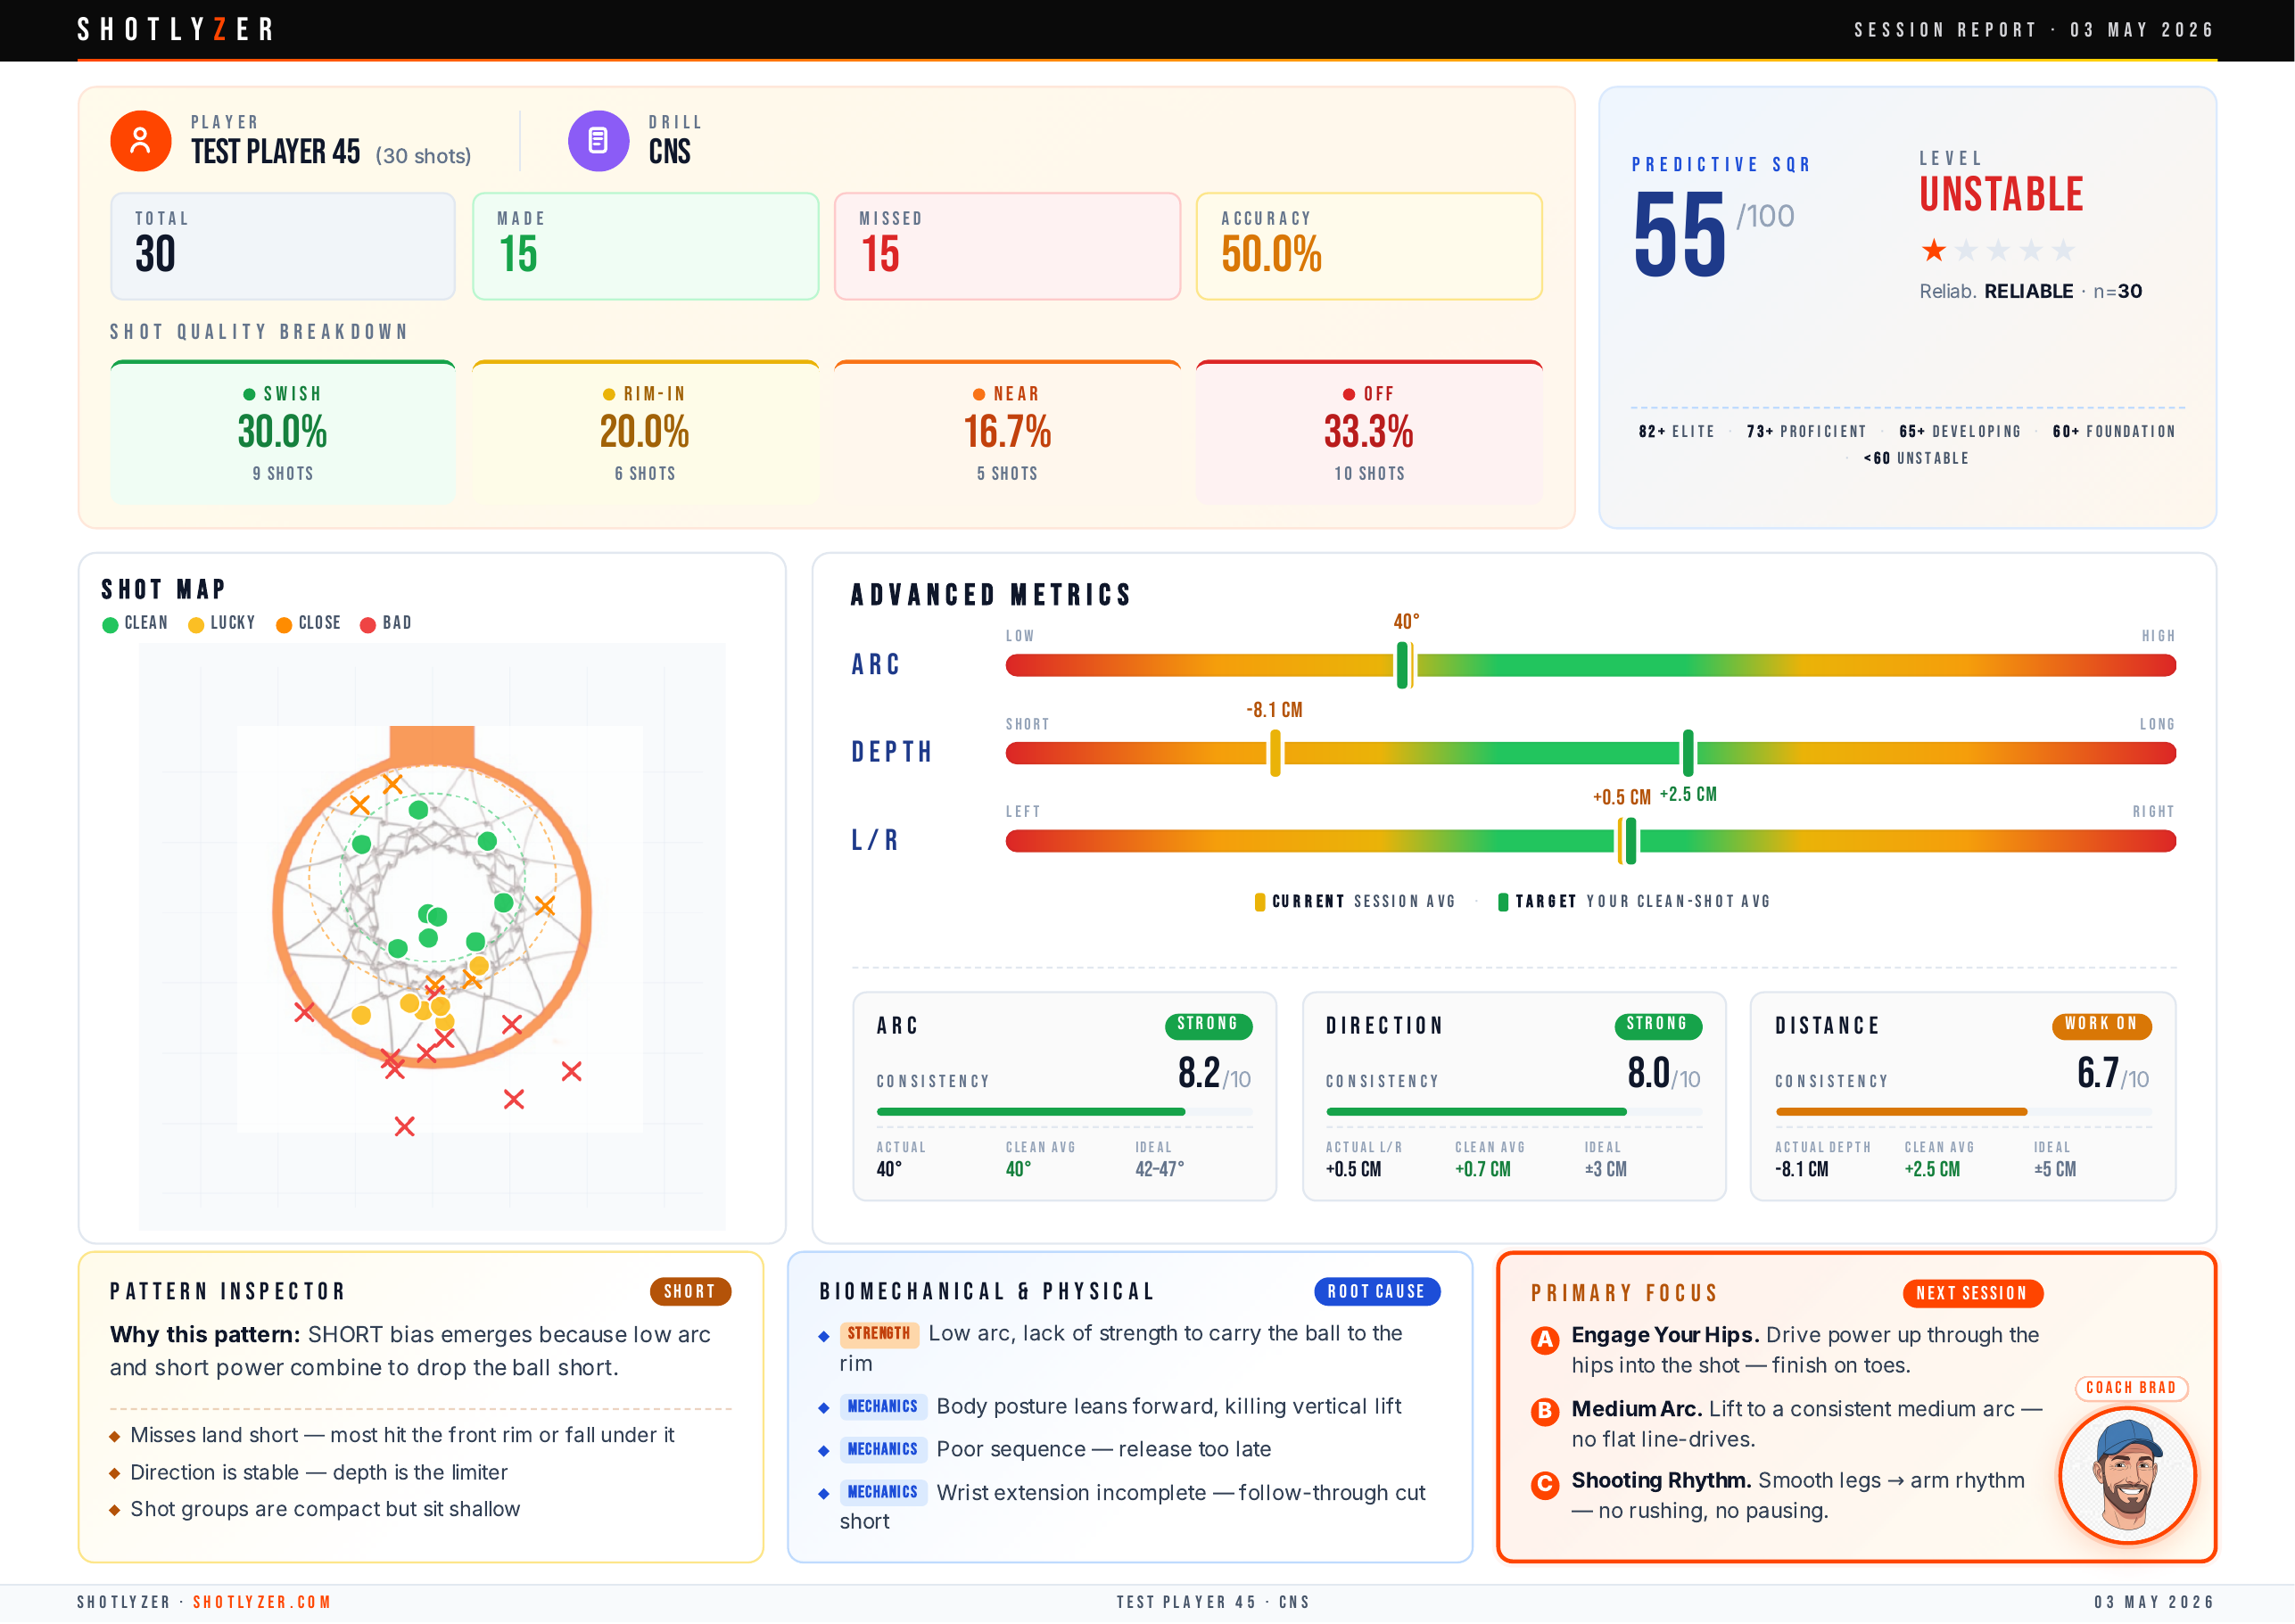Click the COACH BRAD label
This screenshot has width=2295, height=1624.
(x=2131, y=1387)
